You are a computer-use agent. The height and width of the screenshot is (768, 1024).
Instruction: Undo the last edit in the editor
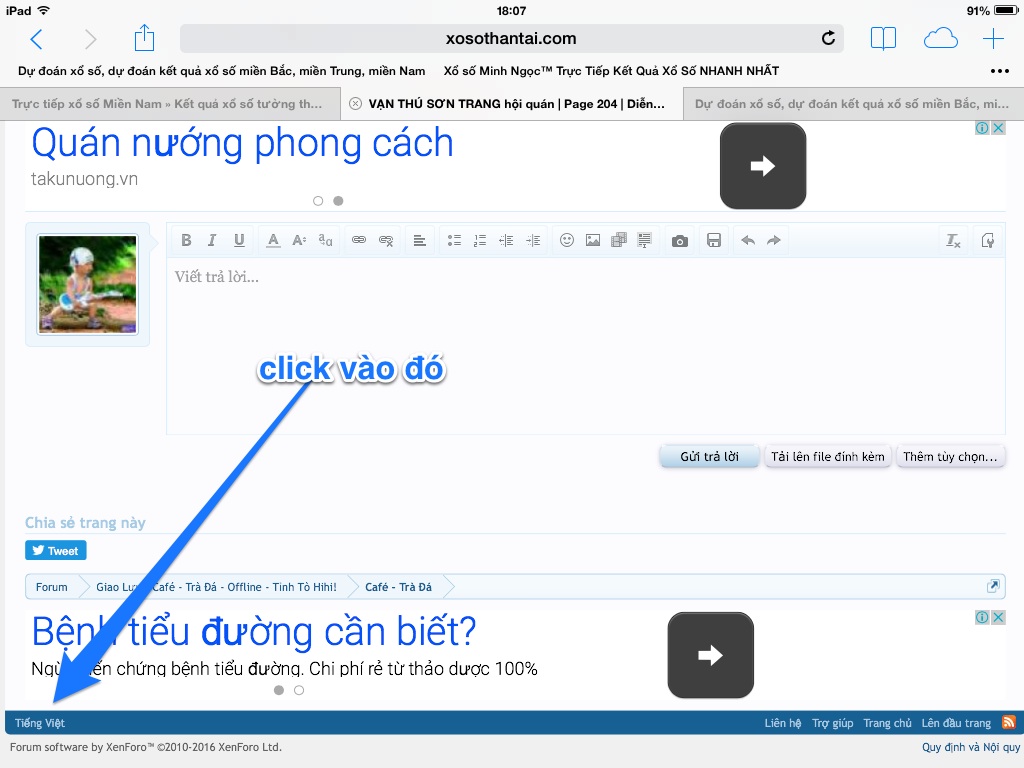point(747,240)
